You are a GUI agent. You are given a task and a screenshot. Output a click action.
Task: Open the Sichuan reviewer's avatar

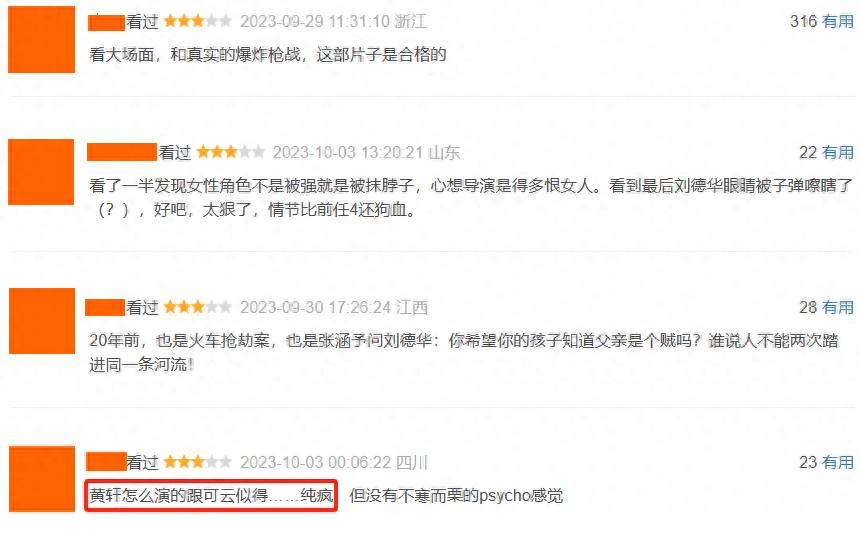tap(42, 479)
